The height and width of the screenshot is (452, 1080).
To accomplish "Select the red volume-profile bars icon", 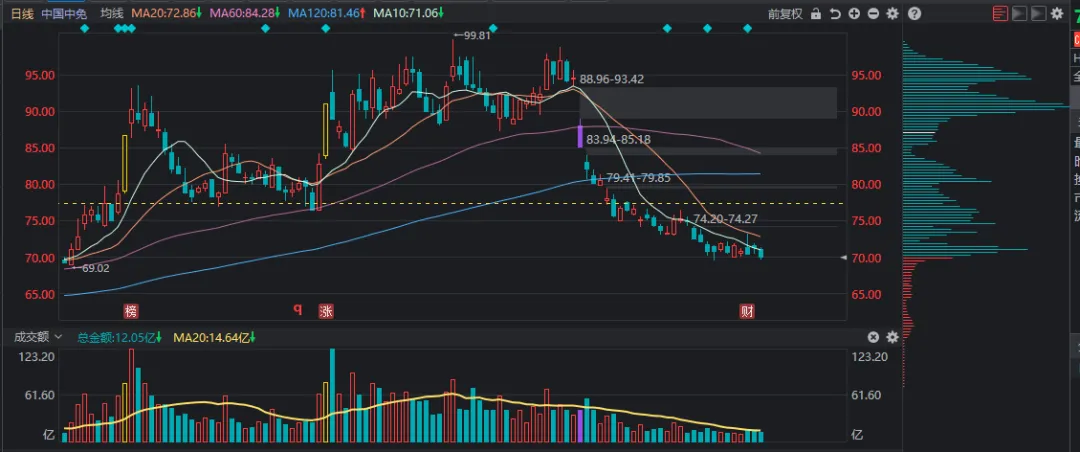I will (x=1000, y=13).
